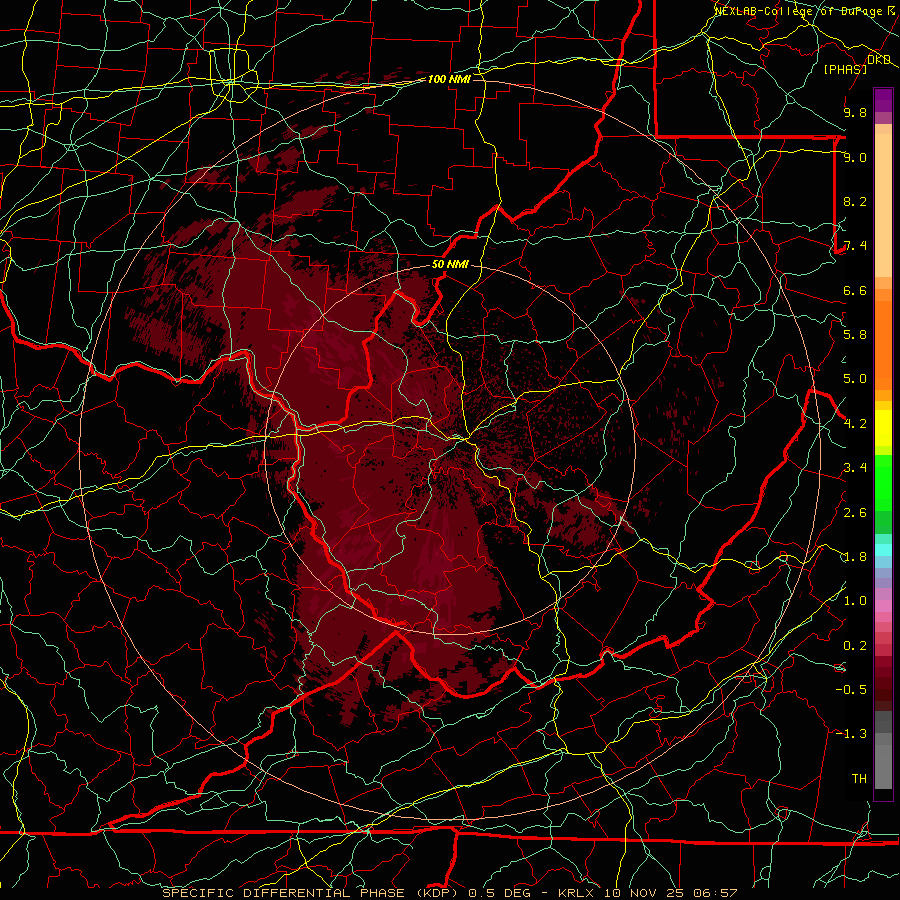Select the 9.8 value on color scale
Viewport: 900px width, 900px height.
[855, 112]
